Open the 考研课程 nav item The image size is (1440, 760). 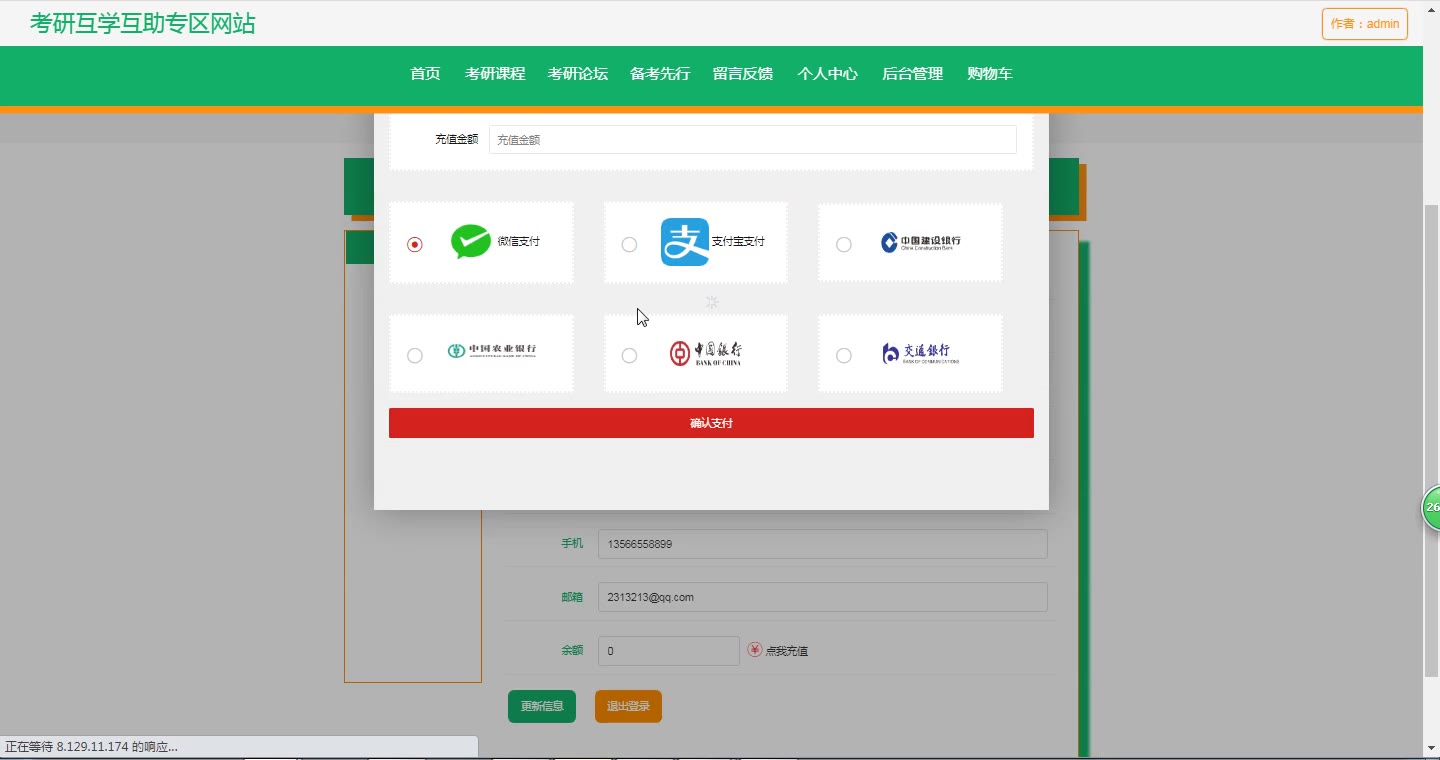pyautogui.click(x=495, y=74)
